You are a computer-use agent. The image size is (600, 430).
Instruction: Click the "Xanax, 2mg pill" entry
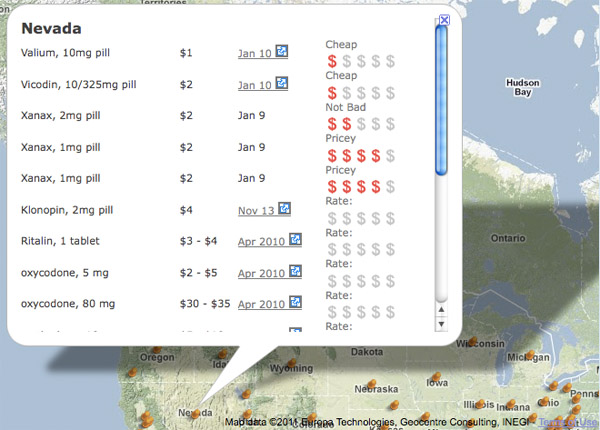click(60, 116)
